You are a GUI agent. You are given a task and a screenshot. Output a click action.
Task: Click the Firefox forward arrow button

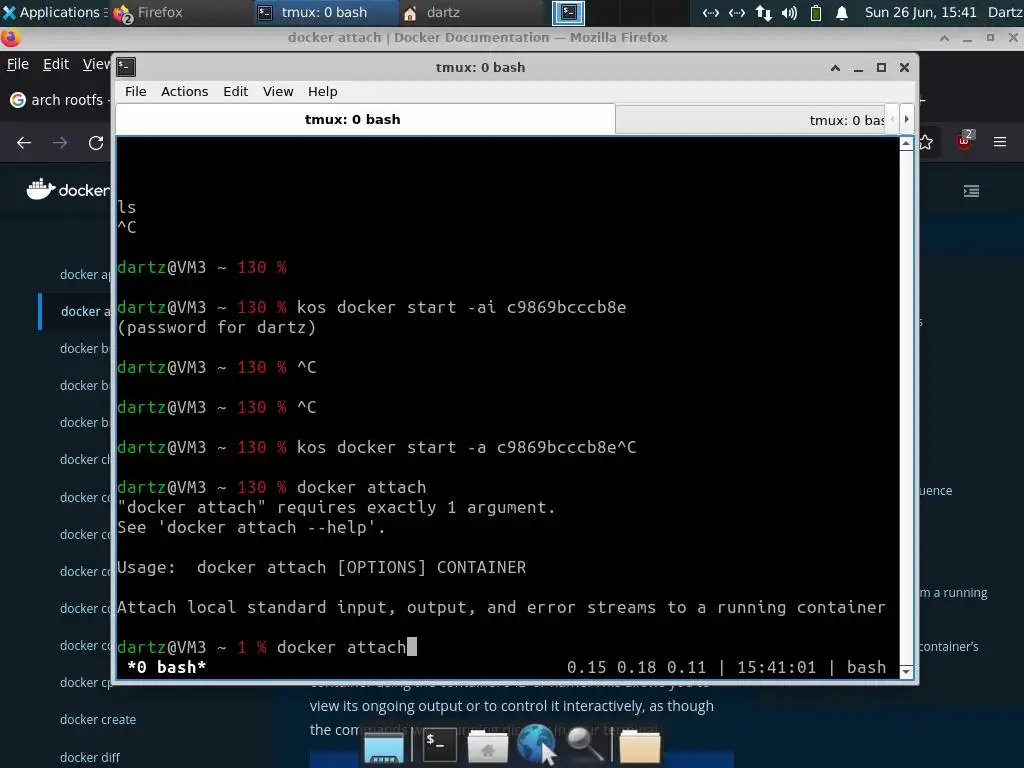[60, 142]
